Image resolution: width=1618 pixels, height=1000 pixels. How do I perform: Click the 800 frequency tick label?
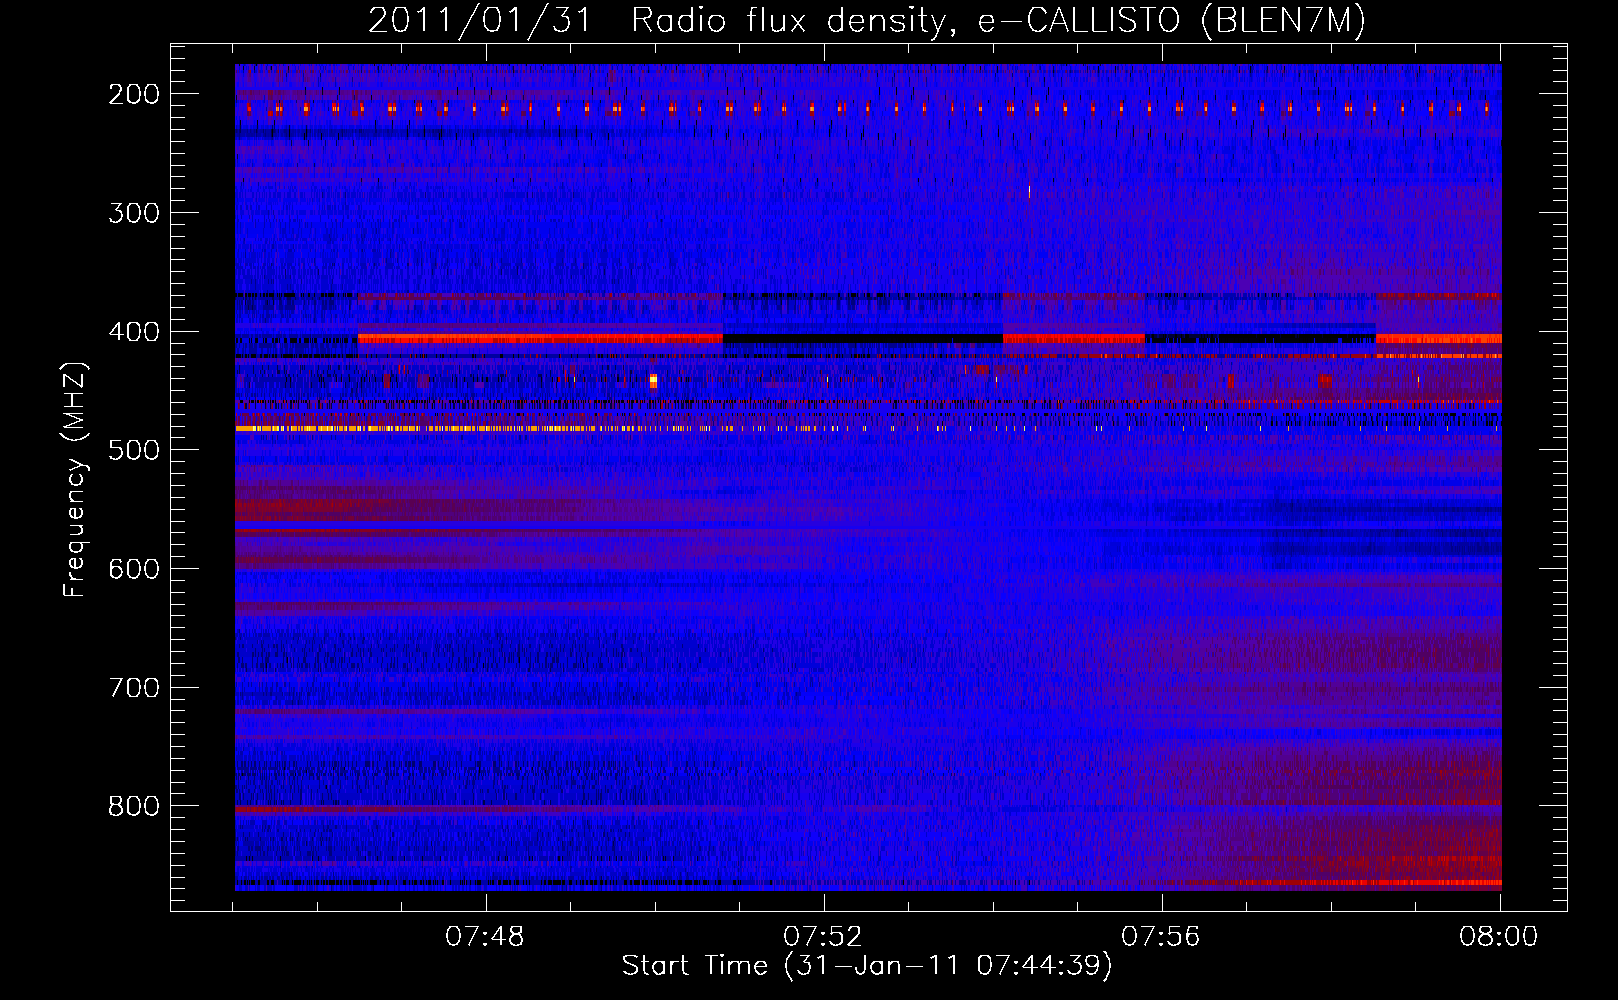[133, 806]
